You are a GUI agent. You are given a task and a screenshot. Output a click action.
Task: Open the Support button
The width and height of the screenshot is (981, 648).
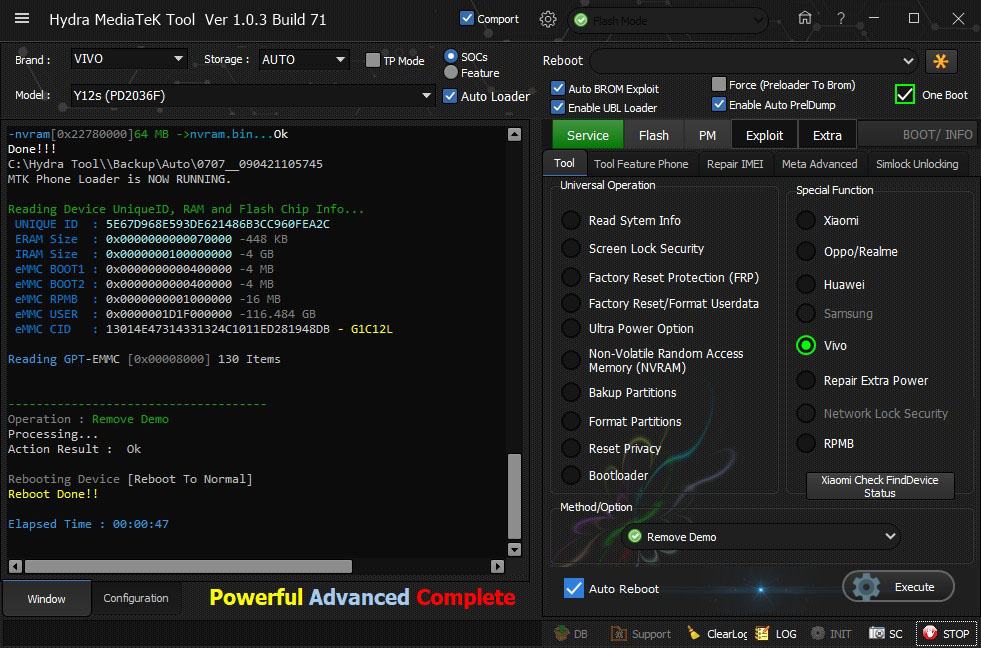pos(641,634)
